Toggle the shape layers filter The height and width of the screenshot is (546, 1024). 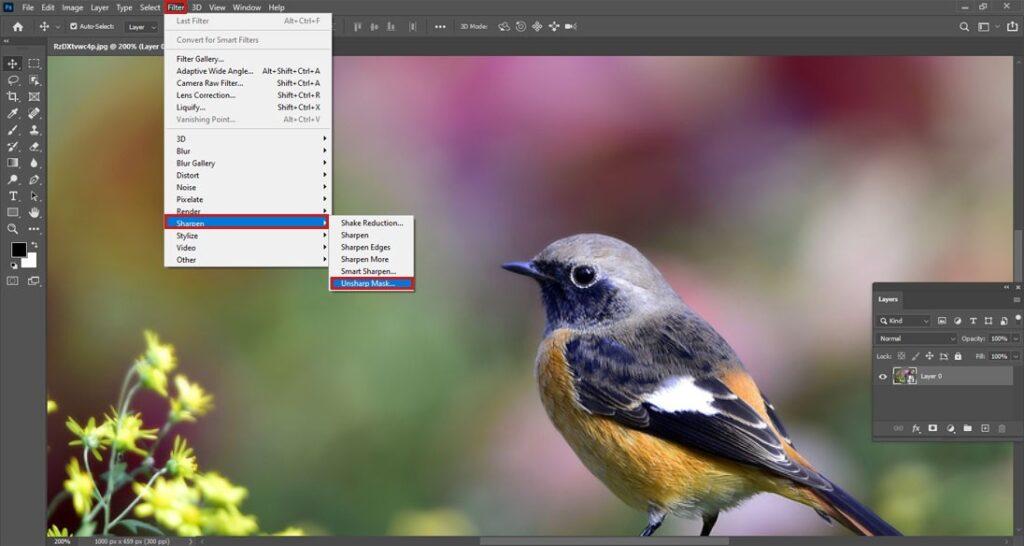[988, 321]
